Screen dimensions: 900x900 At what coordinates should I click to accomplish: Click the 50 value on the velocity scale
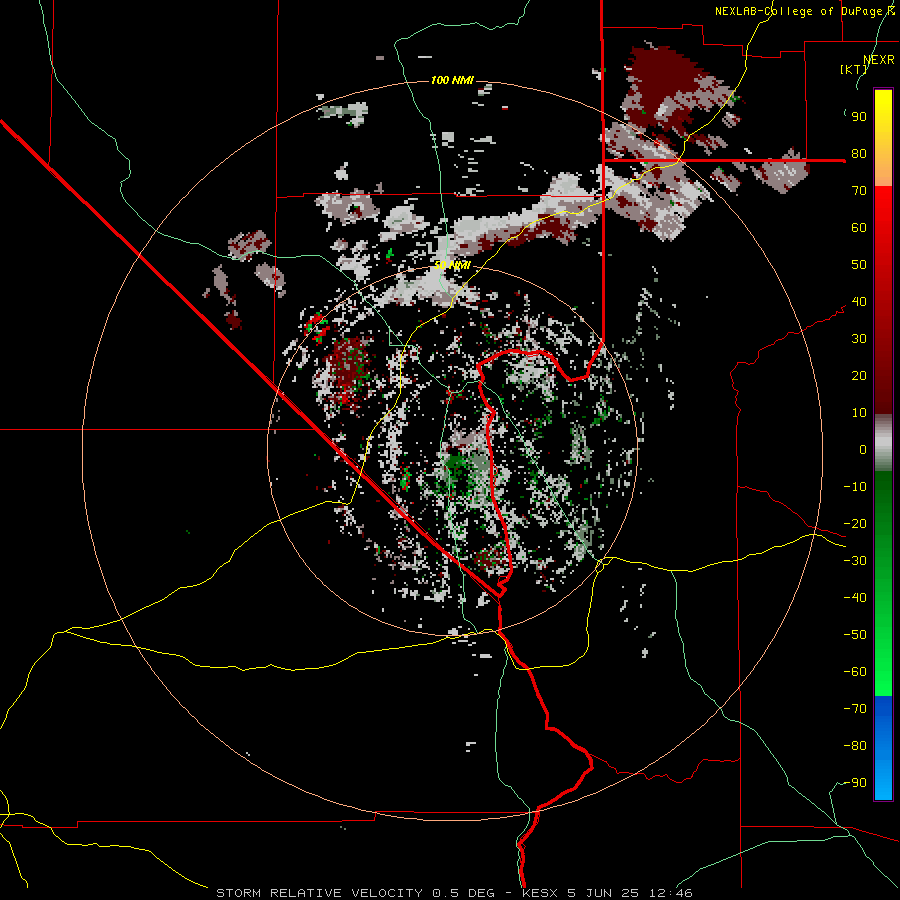(859, 265)
